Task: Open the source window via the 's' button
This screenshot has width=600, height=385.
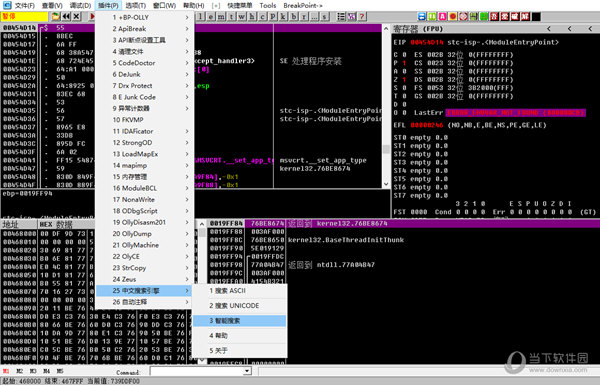Action: pyautogui.click(x=325, y=16)
